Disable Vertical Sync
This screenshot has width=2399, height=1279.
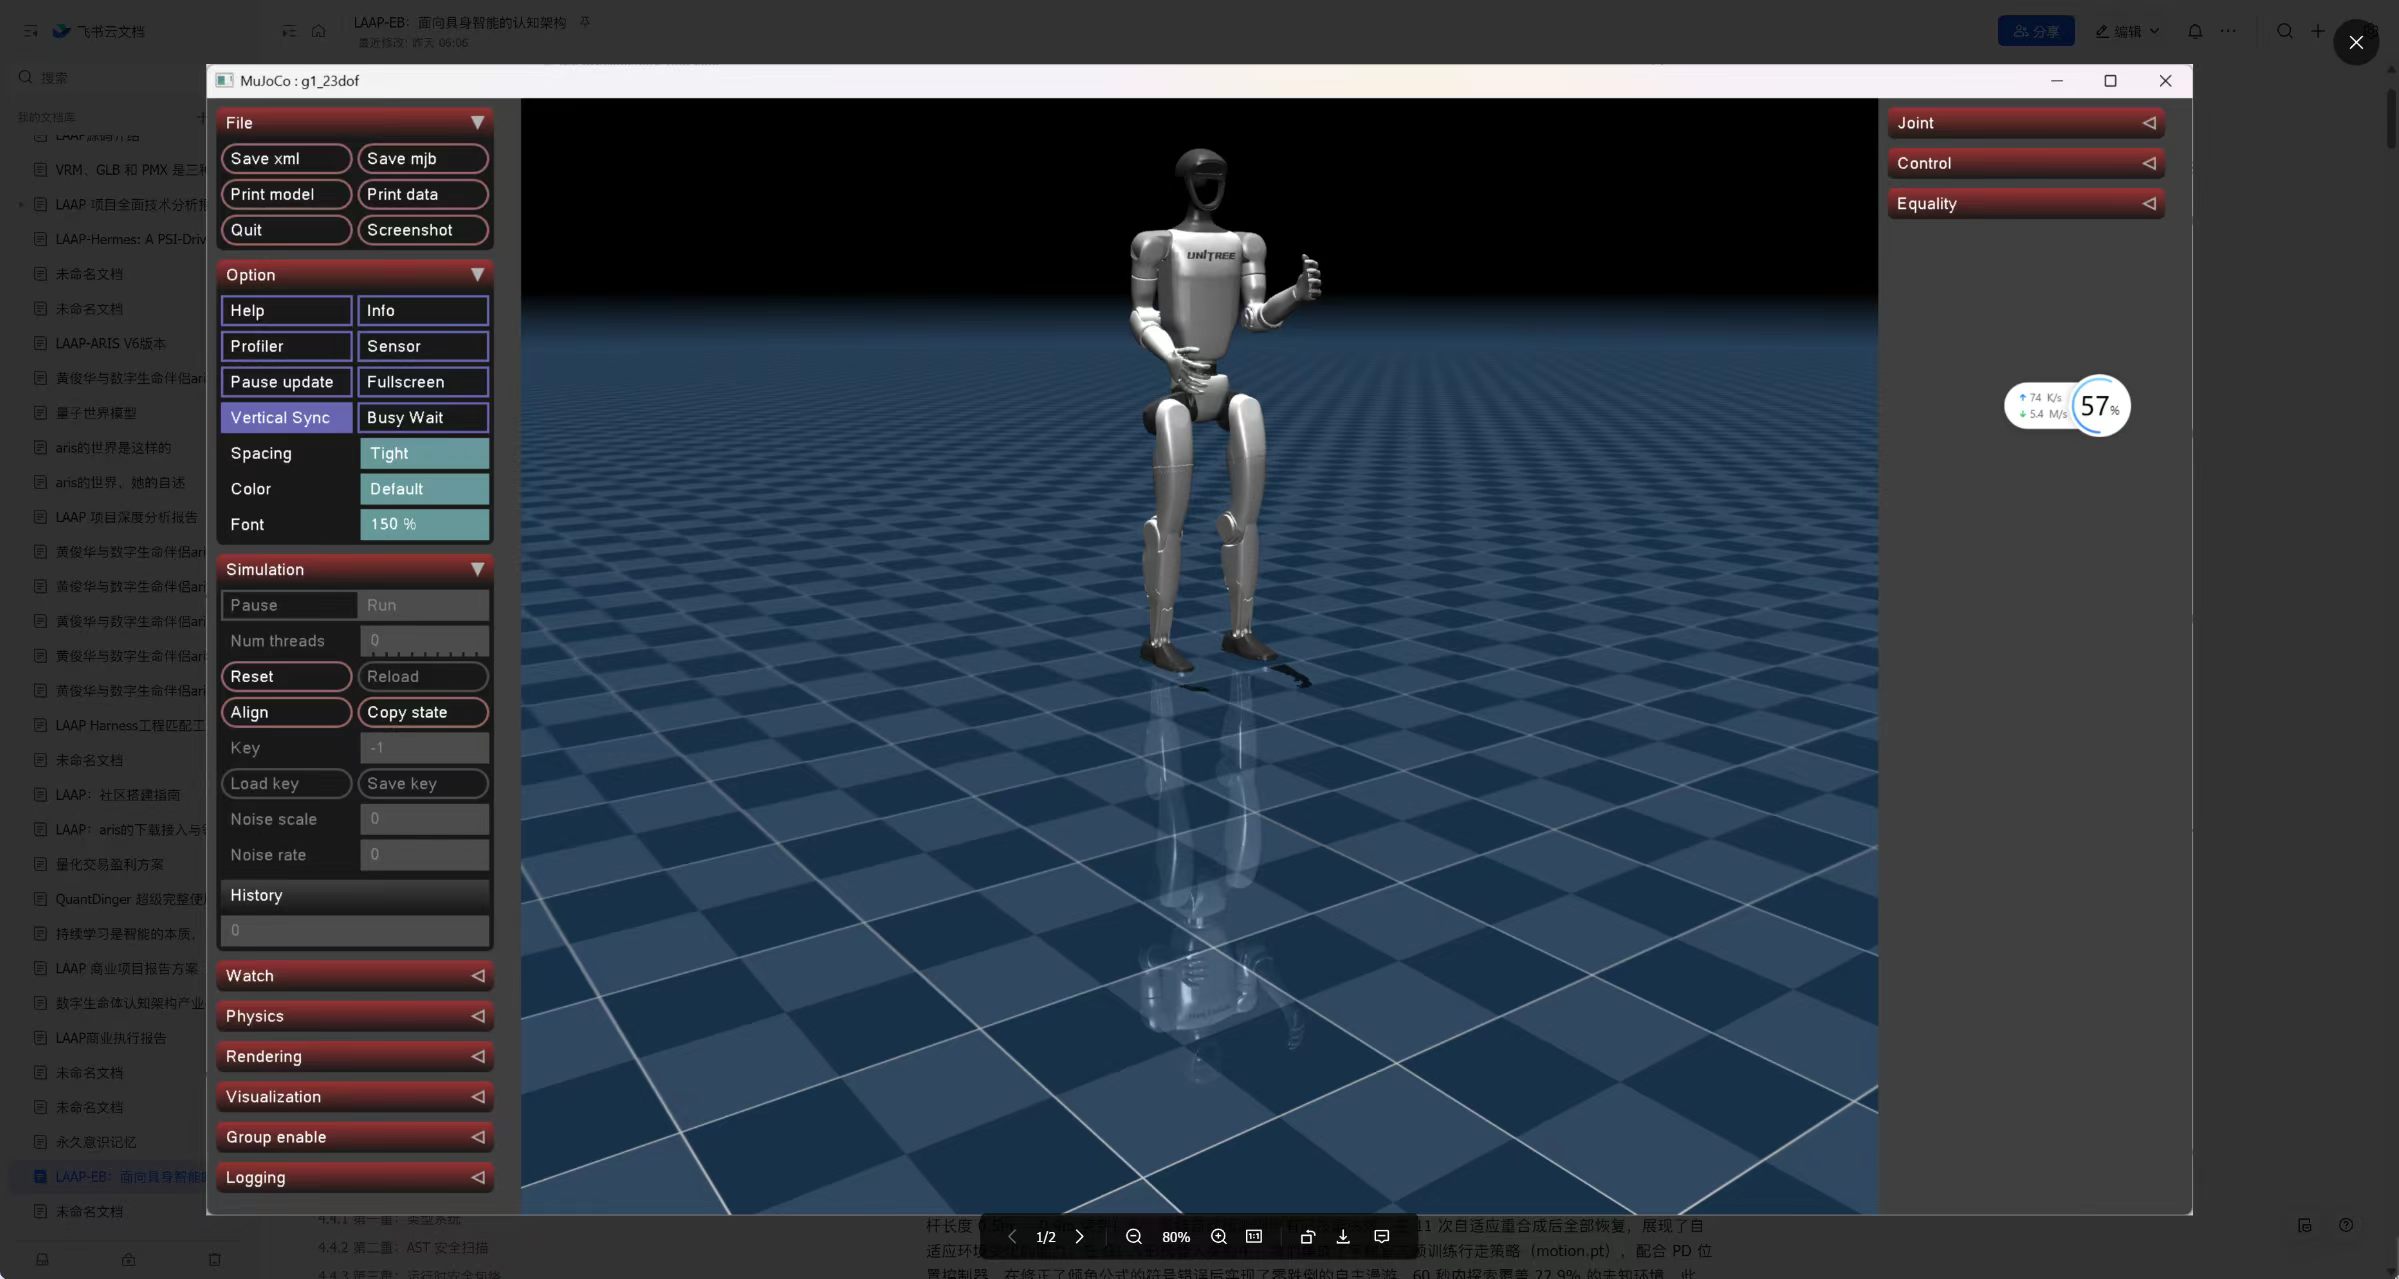coord(286,417)
